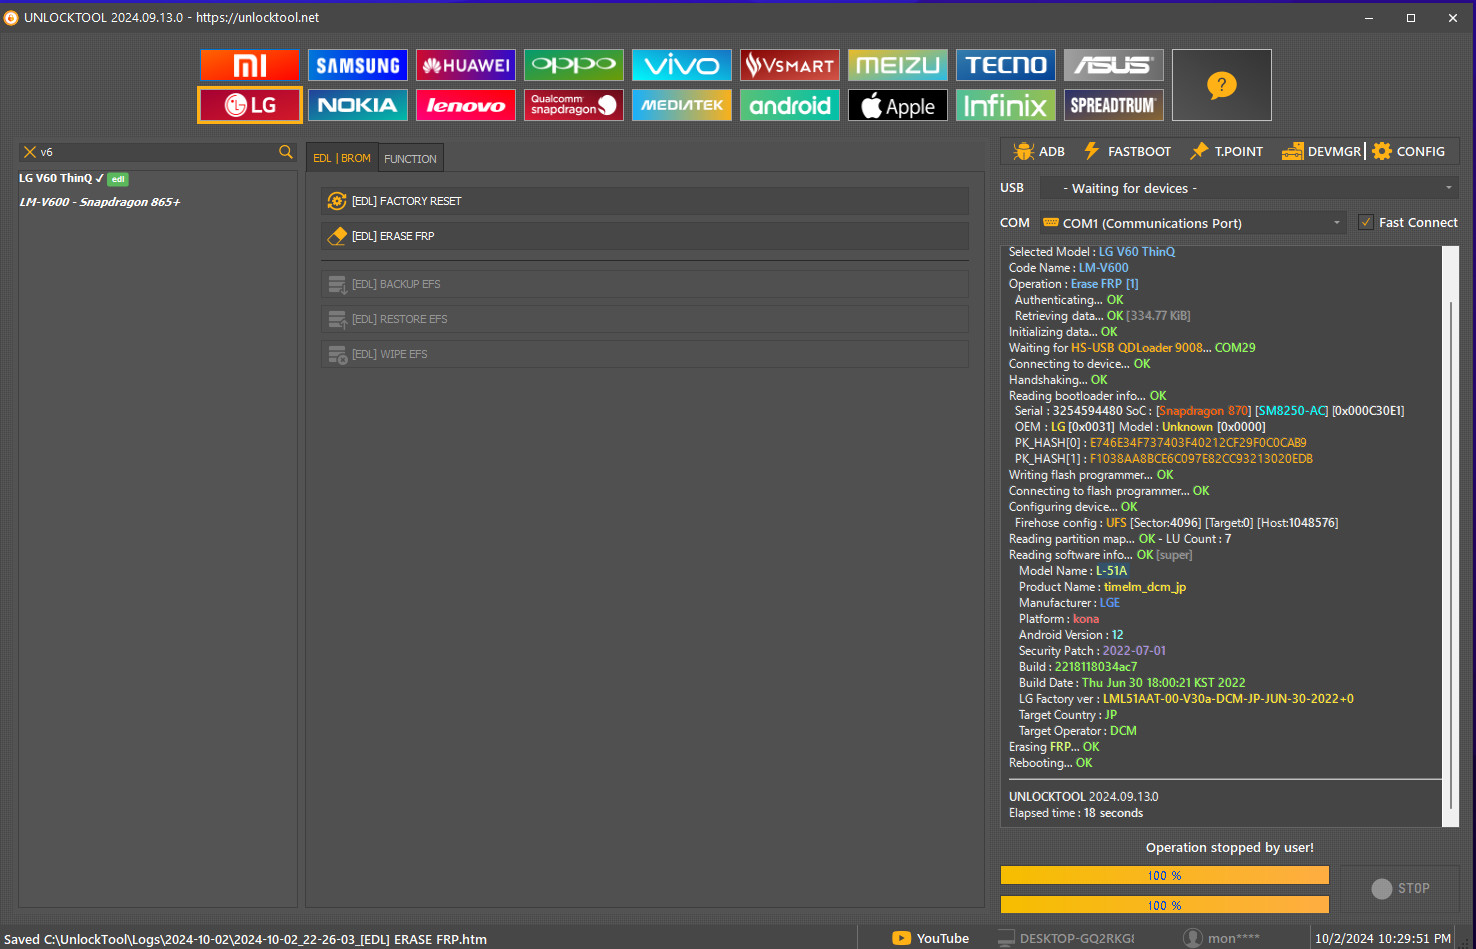
Task: Open the FASTBOOT tool
Action: tap(1127, 151)
